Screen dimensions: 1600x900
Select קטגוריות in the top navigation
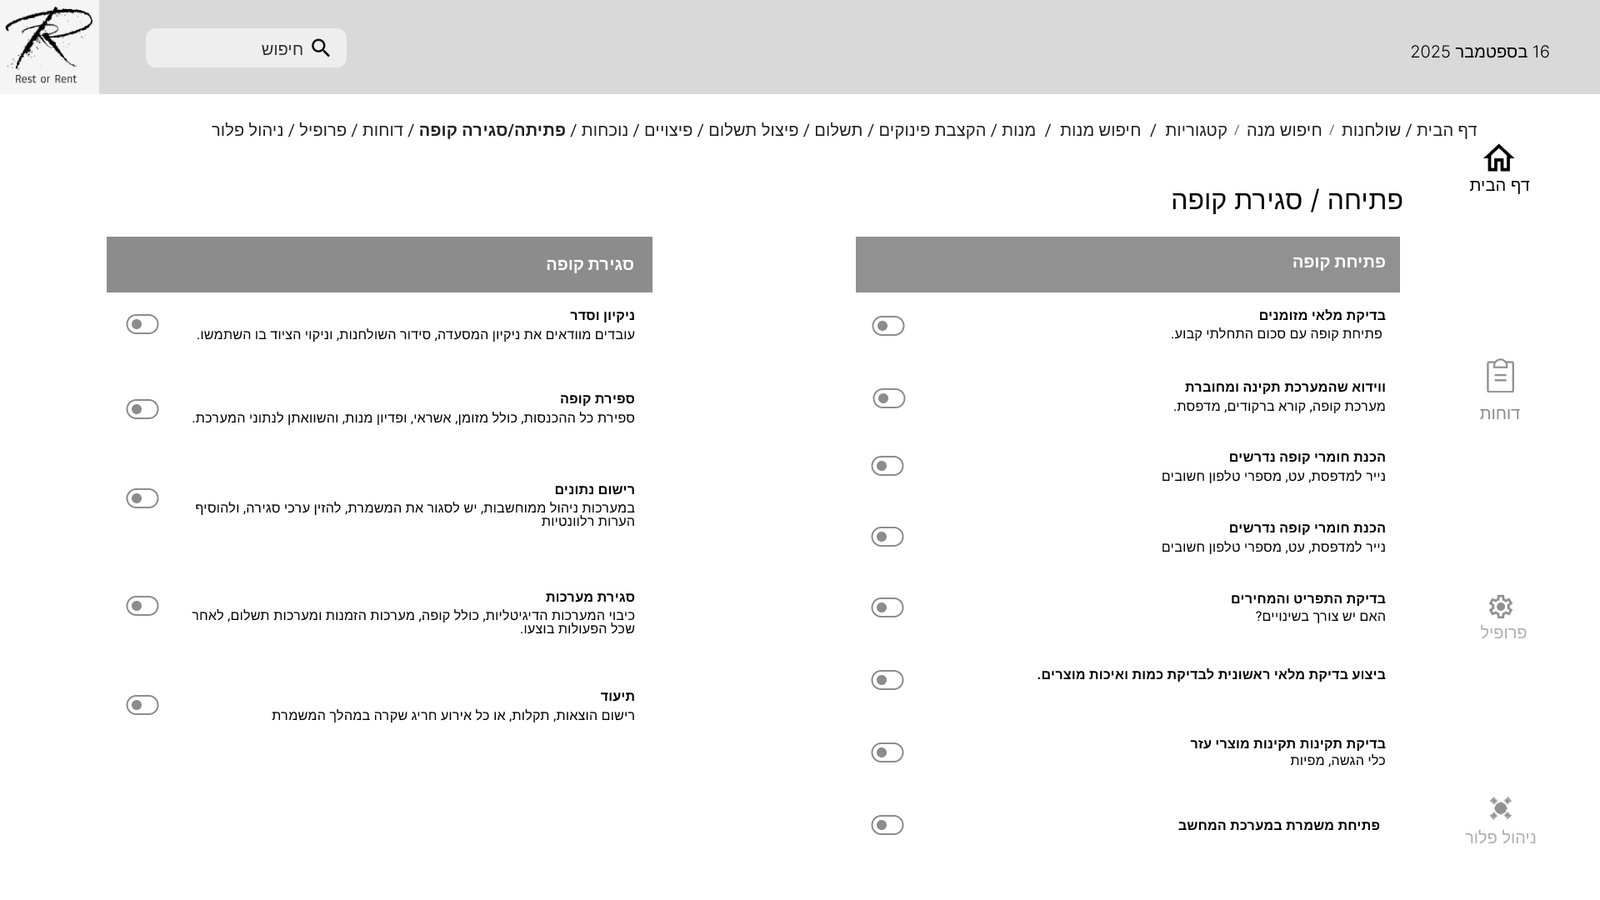point(1195,130)
